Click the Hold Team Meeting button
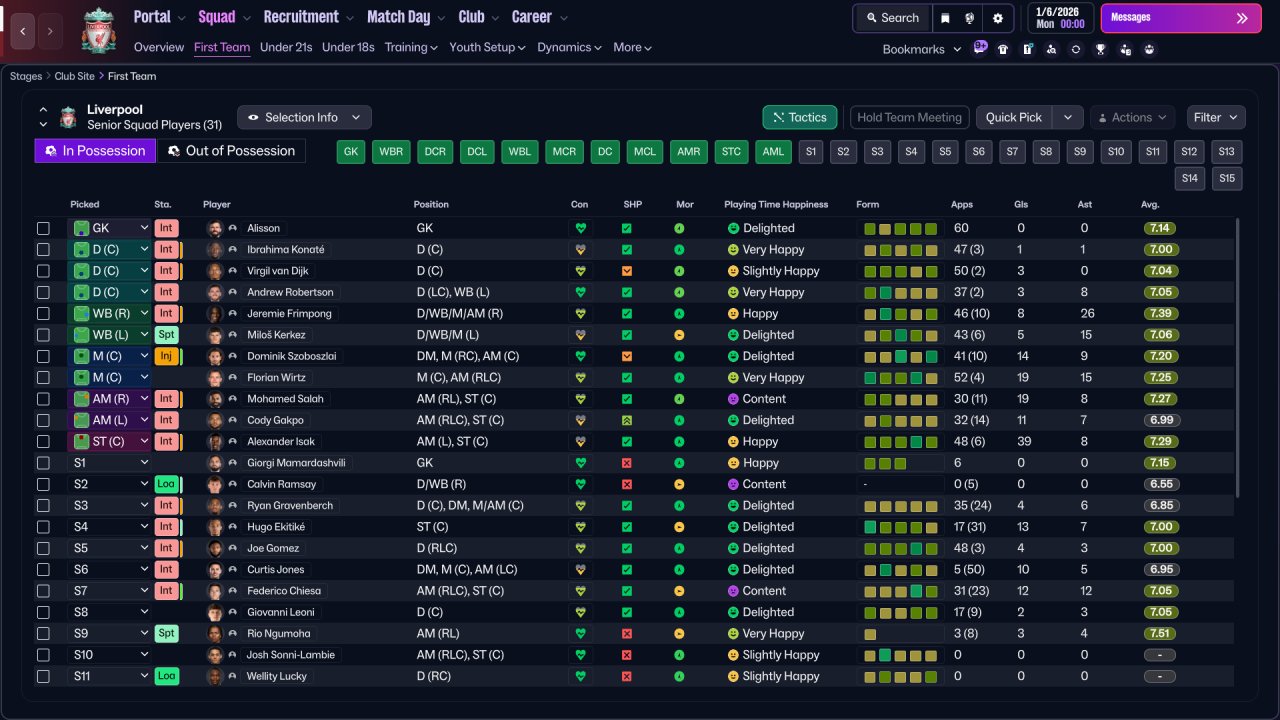This screenshot has width=1280, height=720. [909, 117]
